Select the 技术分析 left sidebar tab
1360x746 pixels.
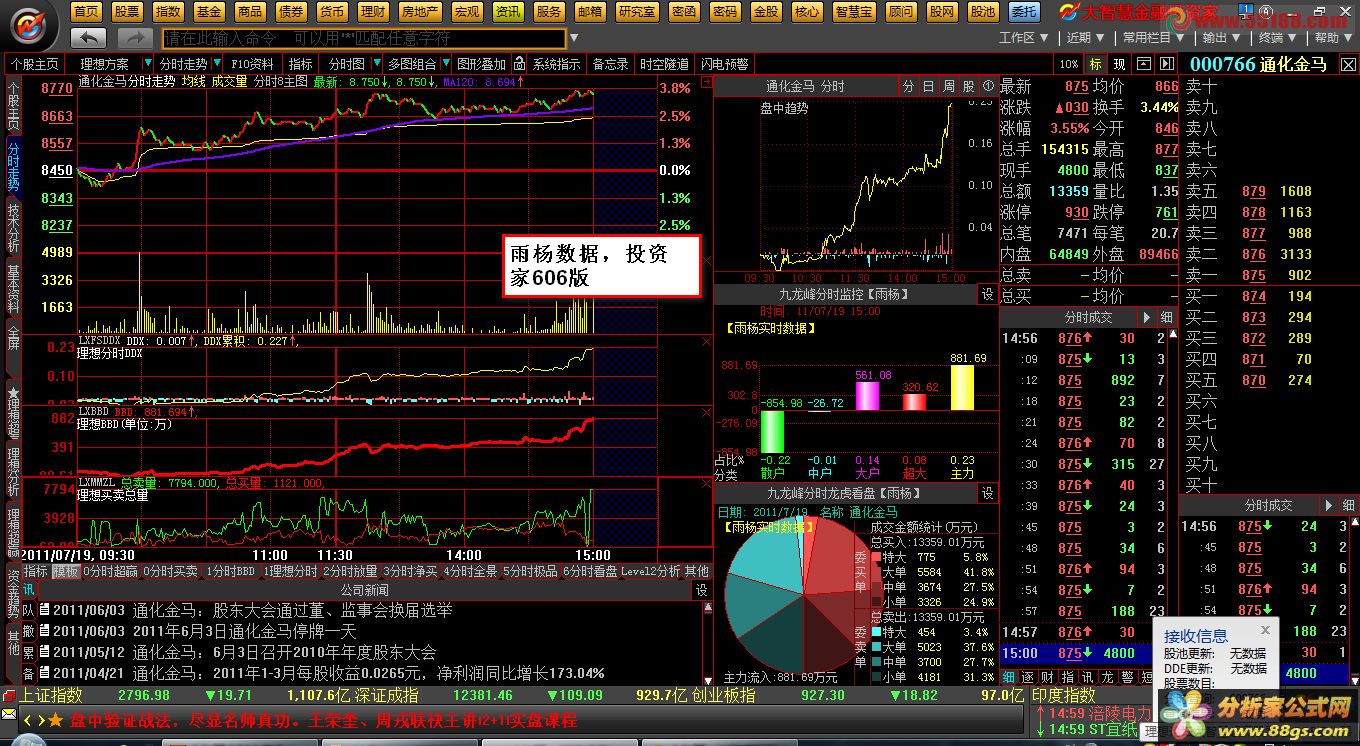(x=13, y=228)
